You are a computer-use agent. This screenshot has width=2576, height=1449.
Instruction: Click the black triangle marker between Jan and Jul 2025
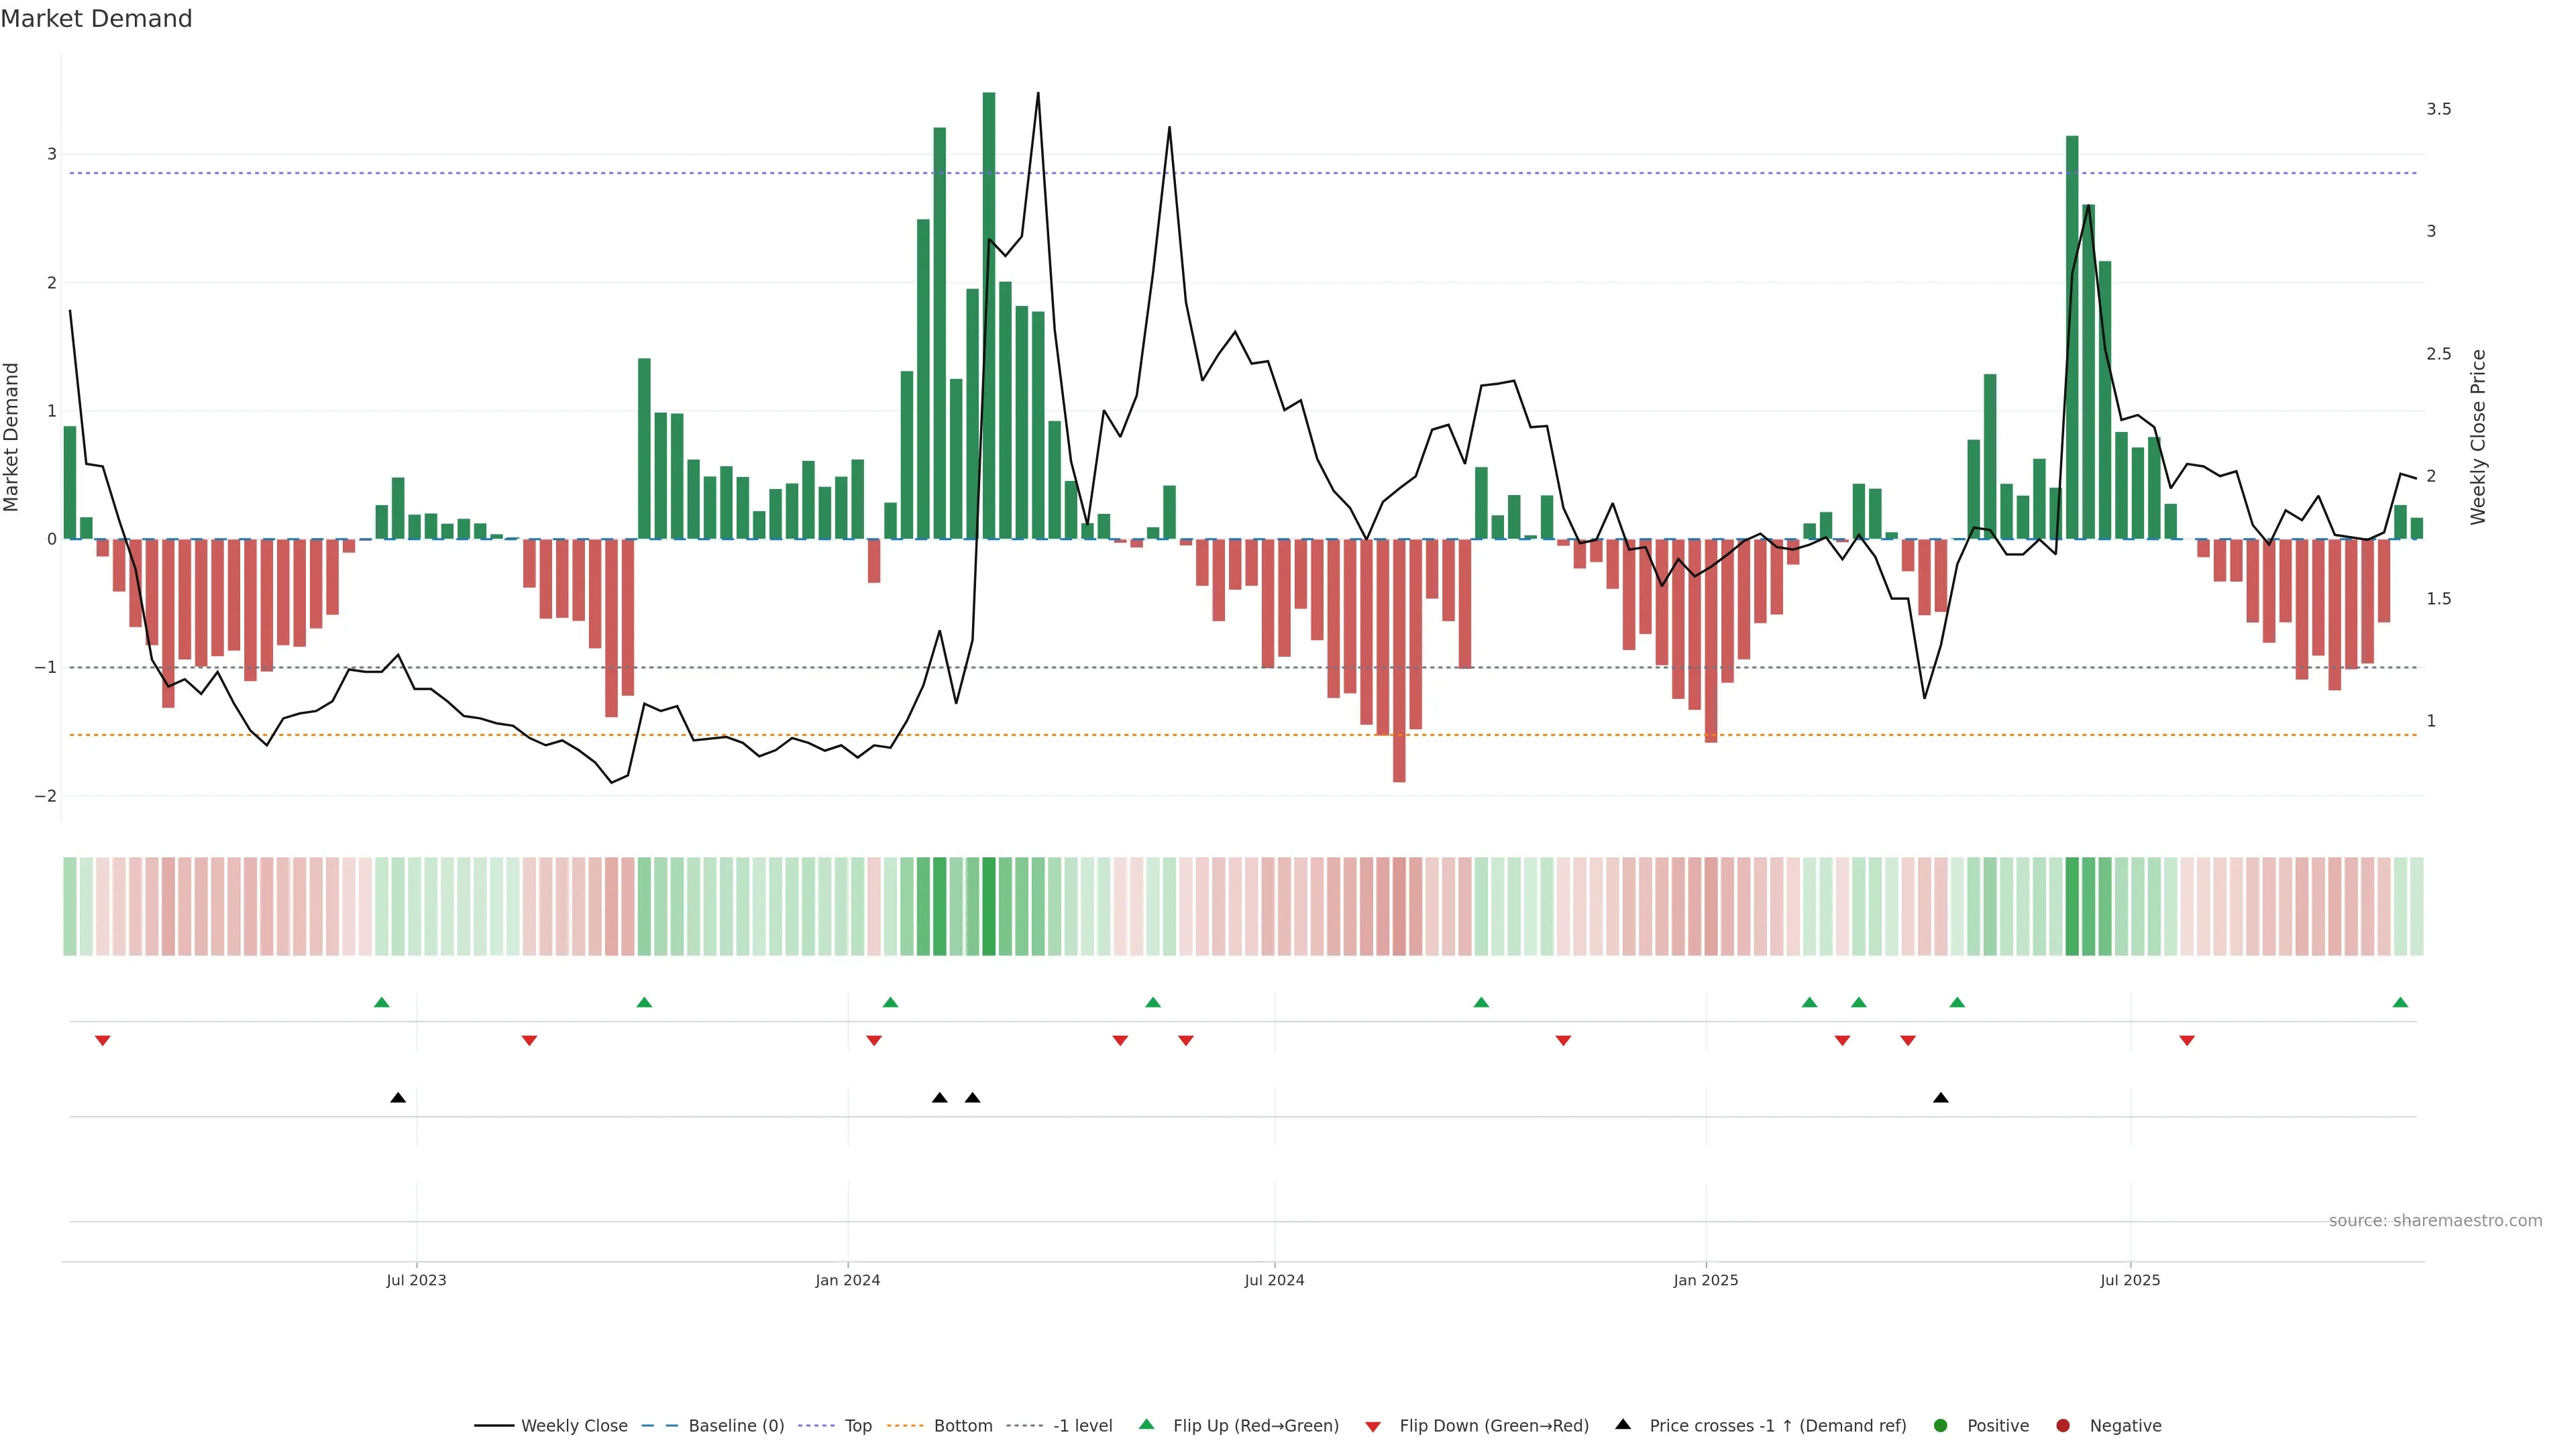pos(1941,1097)
